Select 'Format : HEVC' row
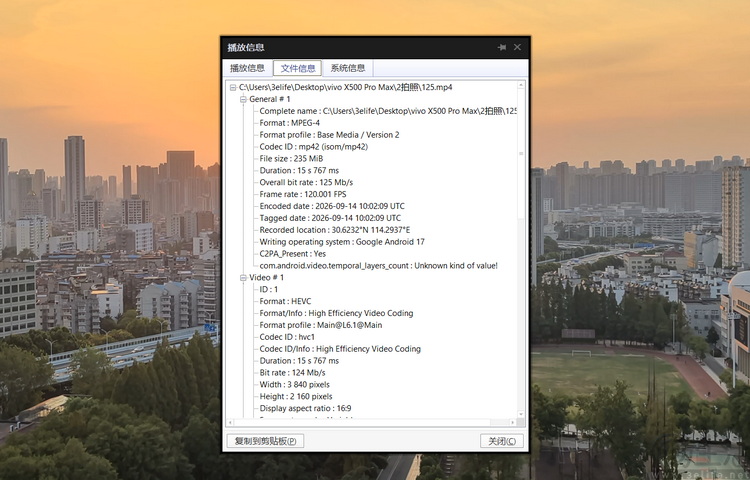Image resolution: width=750 pixels, height=480 pixels. [x=285, y=302]
